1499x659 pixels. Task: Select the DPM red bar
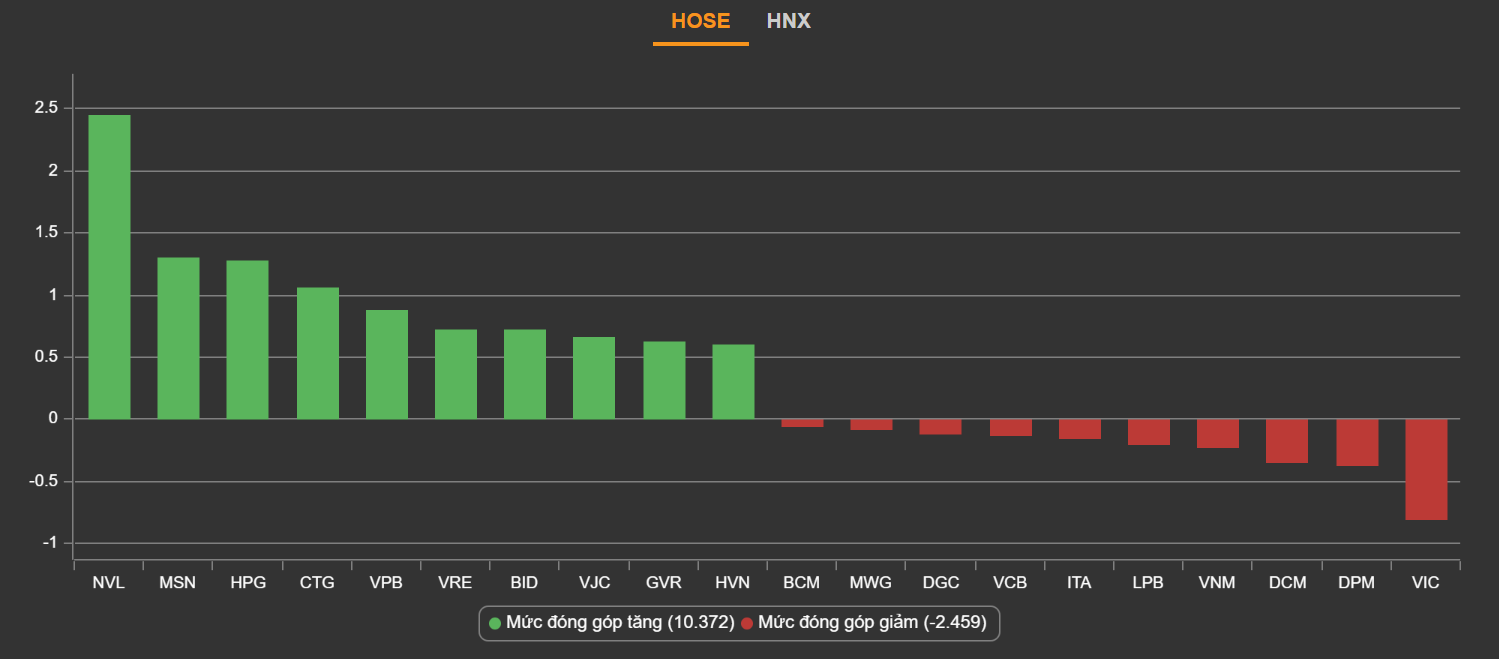click(x=1357, y=442)
